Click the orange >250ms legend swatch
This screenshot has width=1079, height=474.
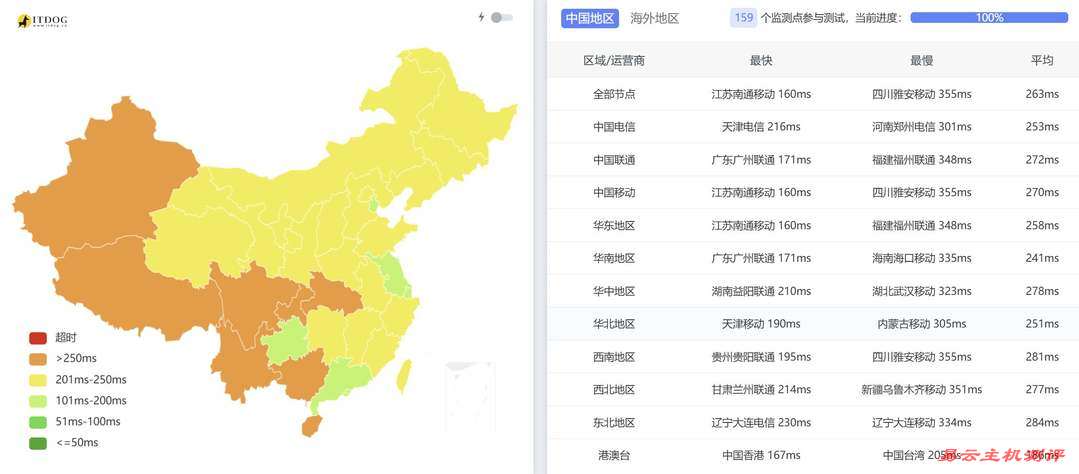tap(38, 358)
